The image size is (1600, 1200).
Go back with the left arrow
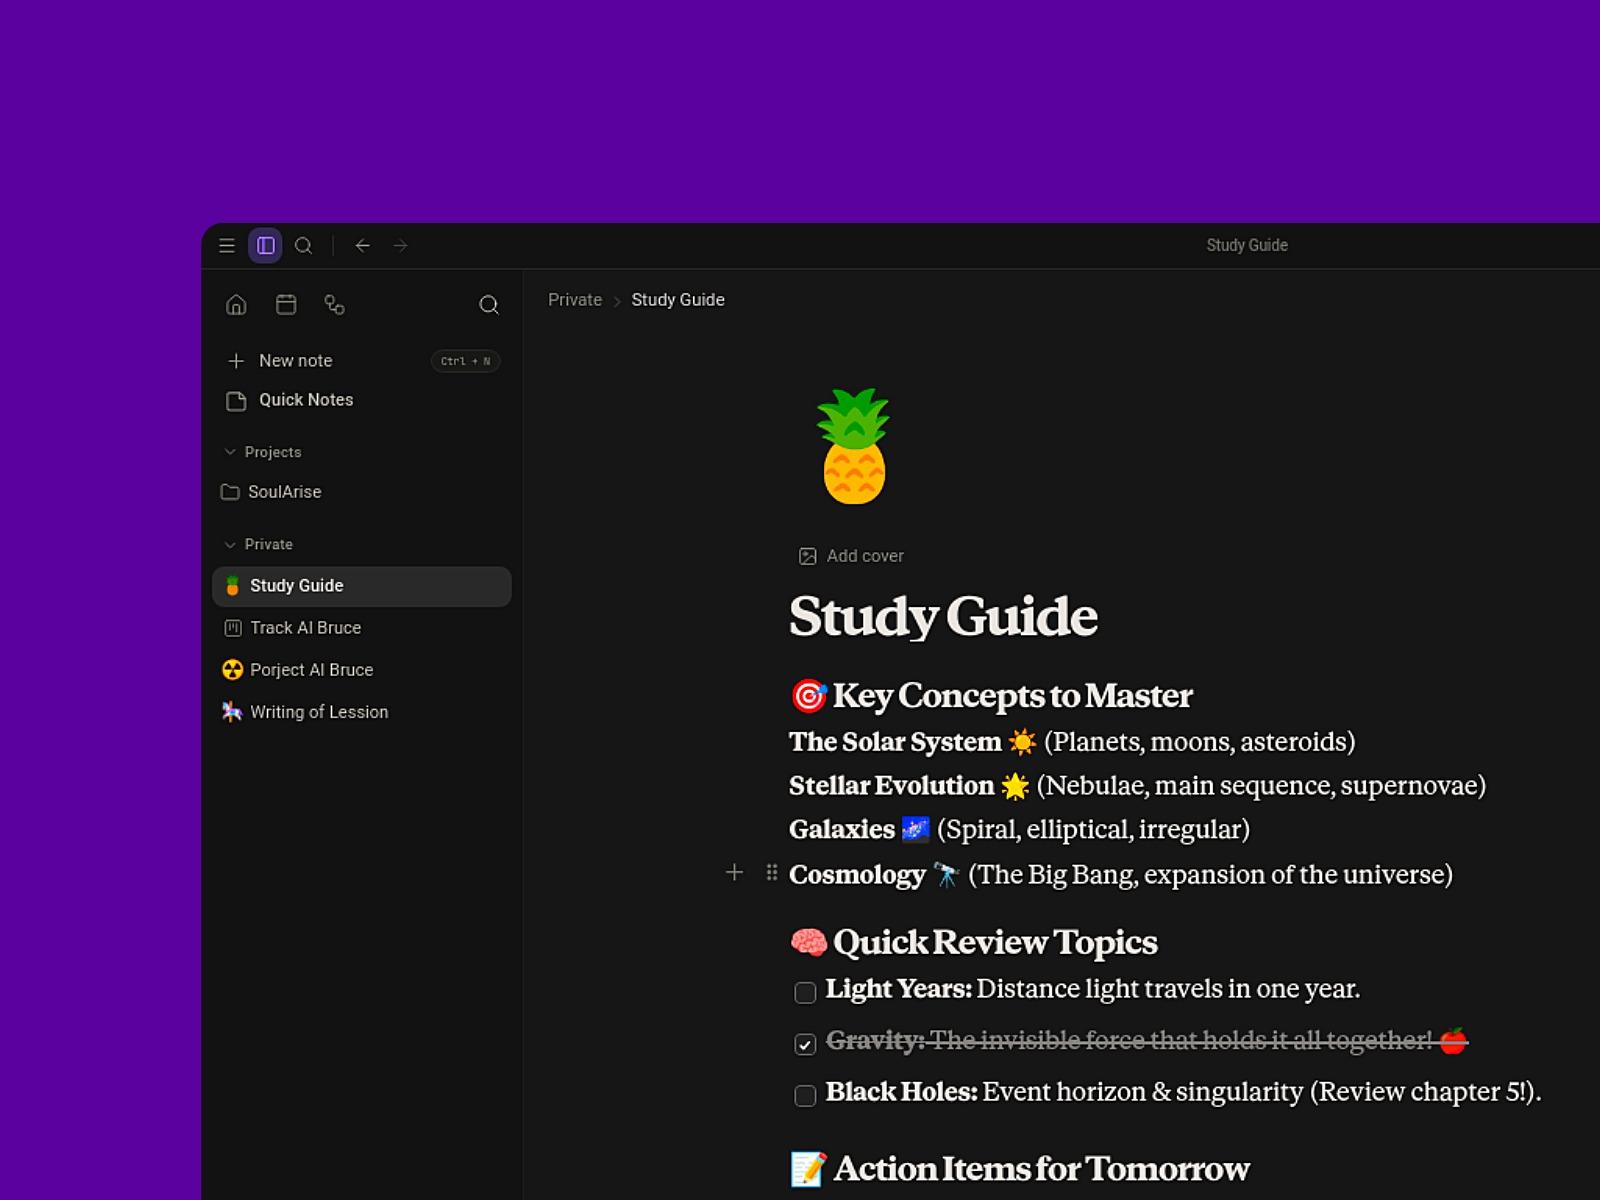[x=362, y=245]
